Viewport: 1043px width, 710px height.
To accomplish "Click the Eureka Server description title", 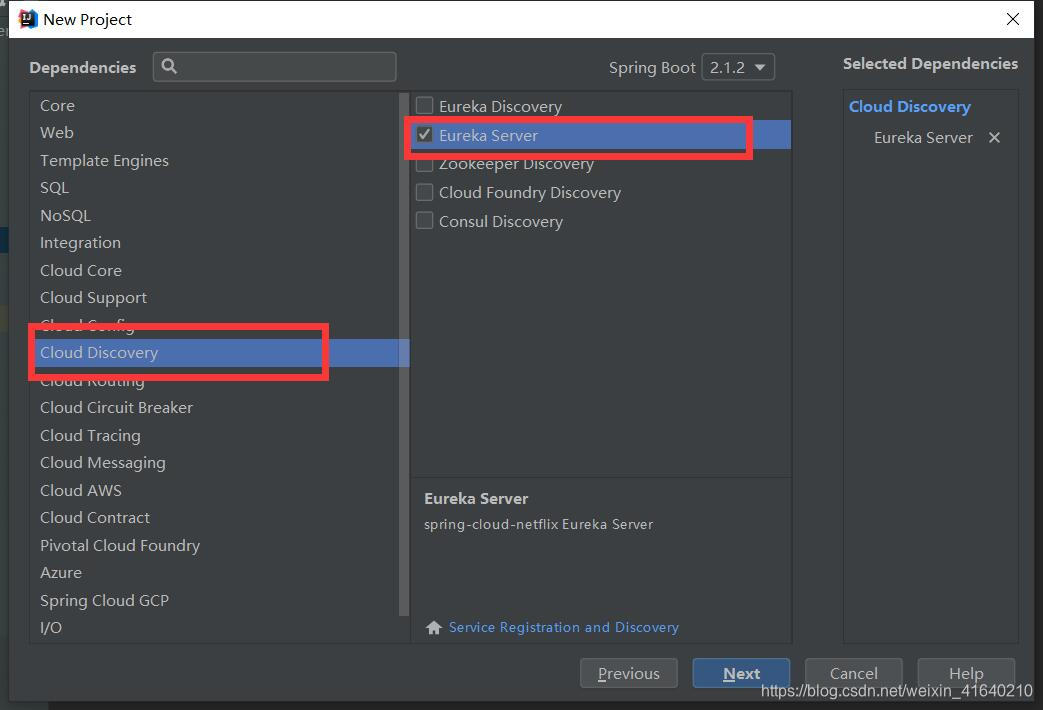I will click(x=476, y=498).
